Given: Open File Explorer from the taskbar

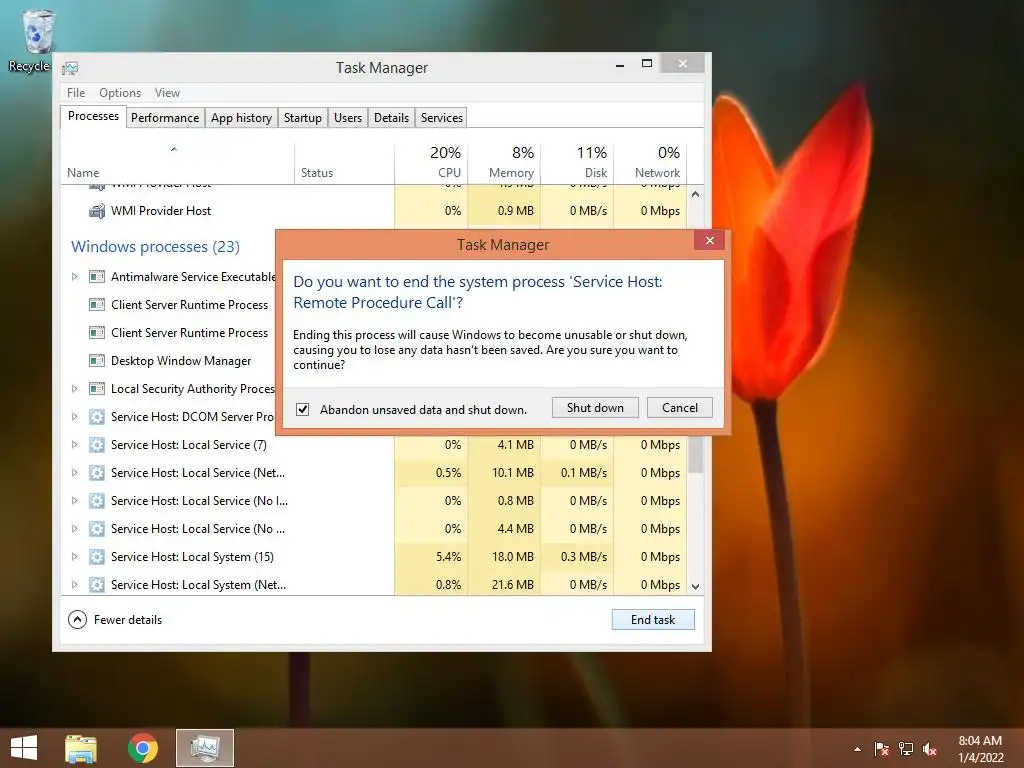Looking at the screenshot, I should click(x=81, y=748).
